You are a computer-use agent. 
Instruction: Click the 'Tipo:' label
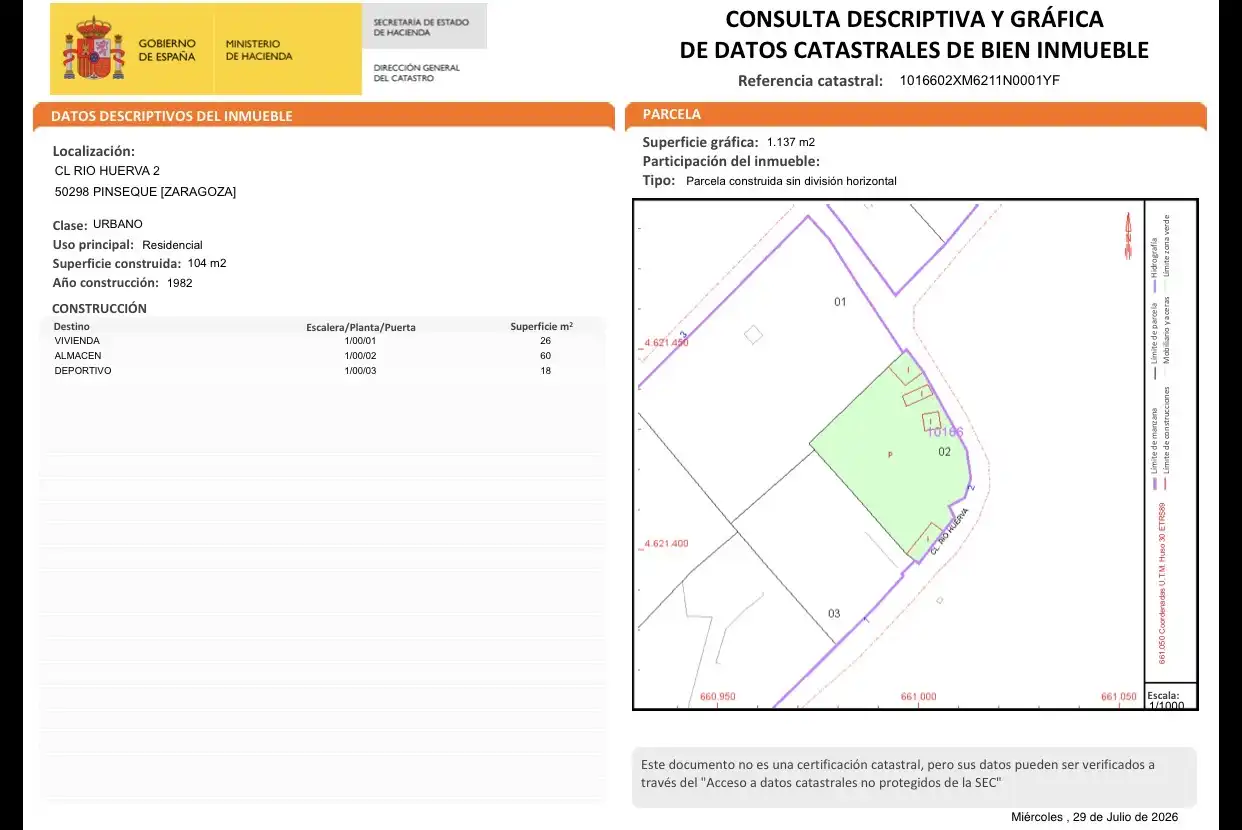click(659, 181)
